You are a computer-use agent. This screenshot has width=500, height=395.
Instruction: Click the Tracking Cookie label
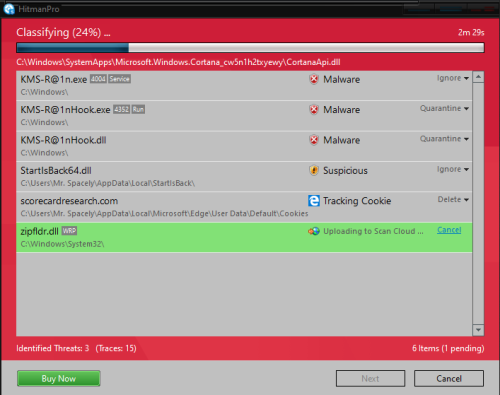click(x=357, y=201)
